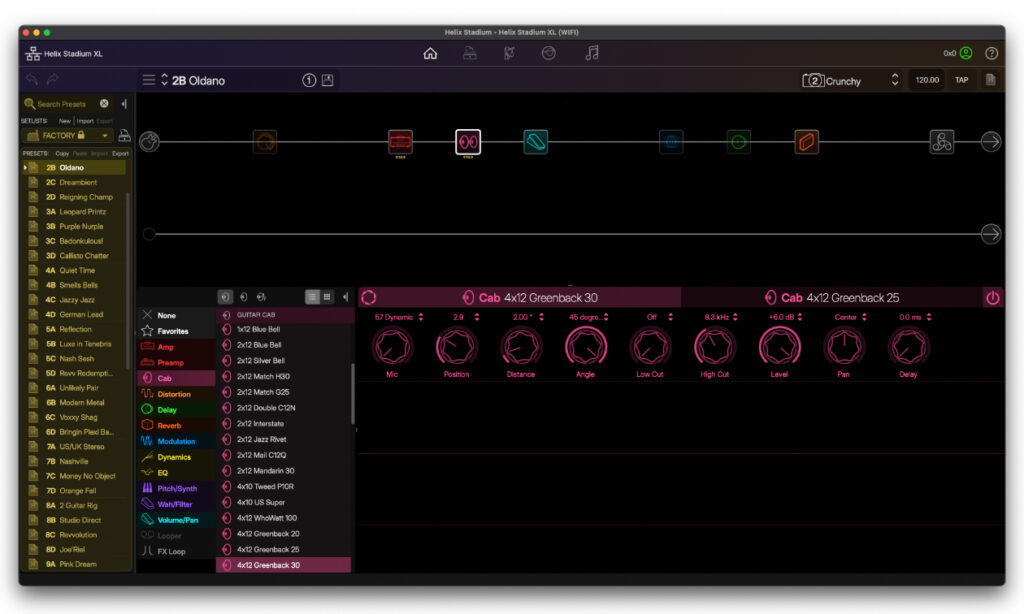
Task: Open the Crunchy snapshot dropdown
Action: point(895,79)
